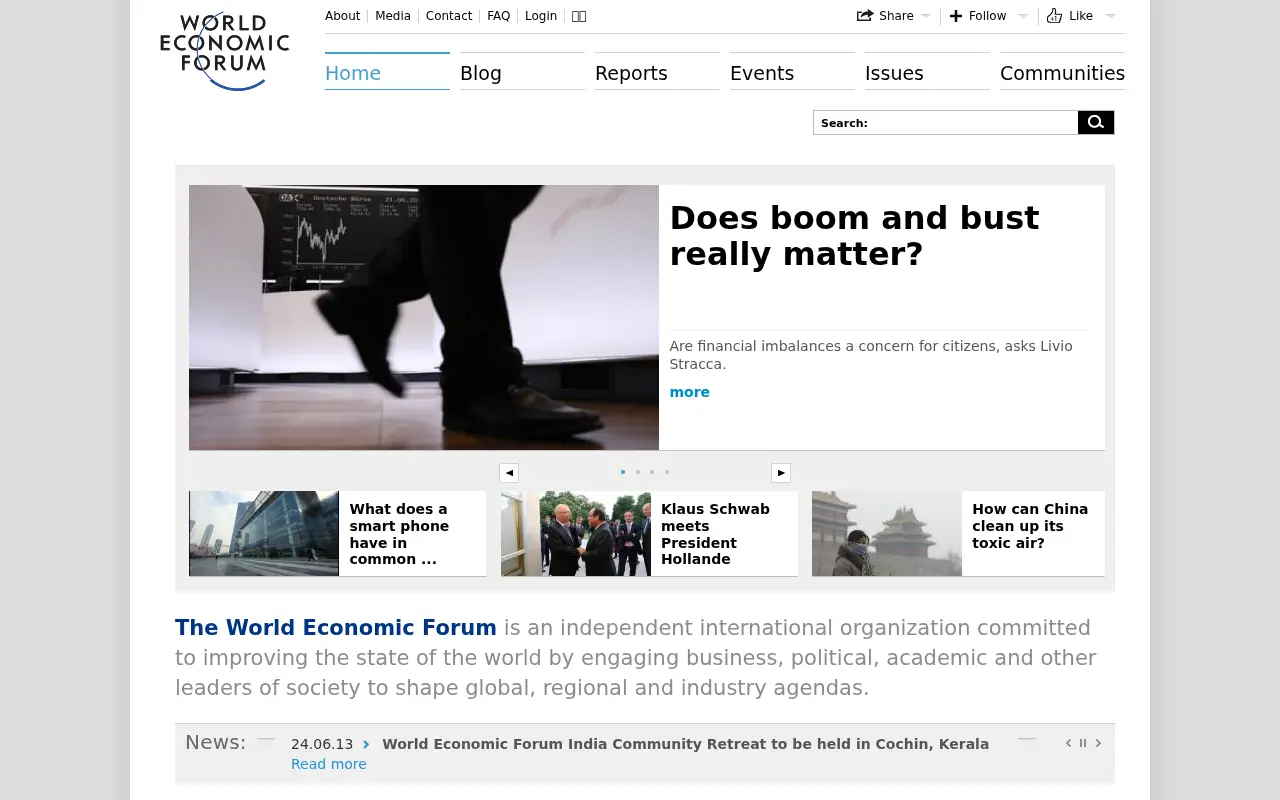This screenshot has width=1280, height=800.
Task: Select the second carousel dot
Action: click(638, 472)
